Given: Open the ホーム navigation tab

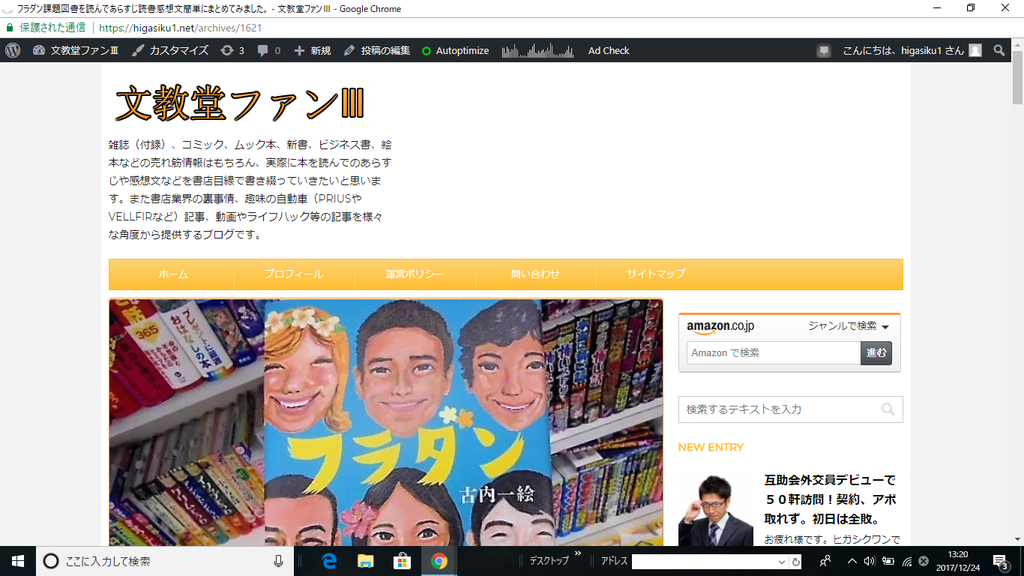Looking at the screenshot, I should point(172,274).
